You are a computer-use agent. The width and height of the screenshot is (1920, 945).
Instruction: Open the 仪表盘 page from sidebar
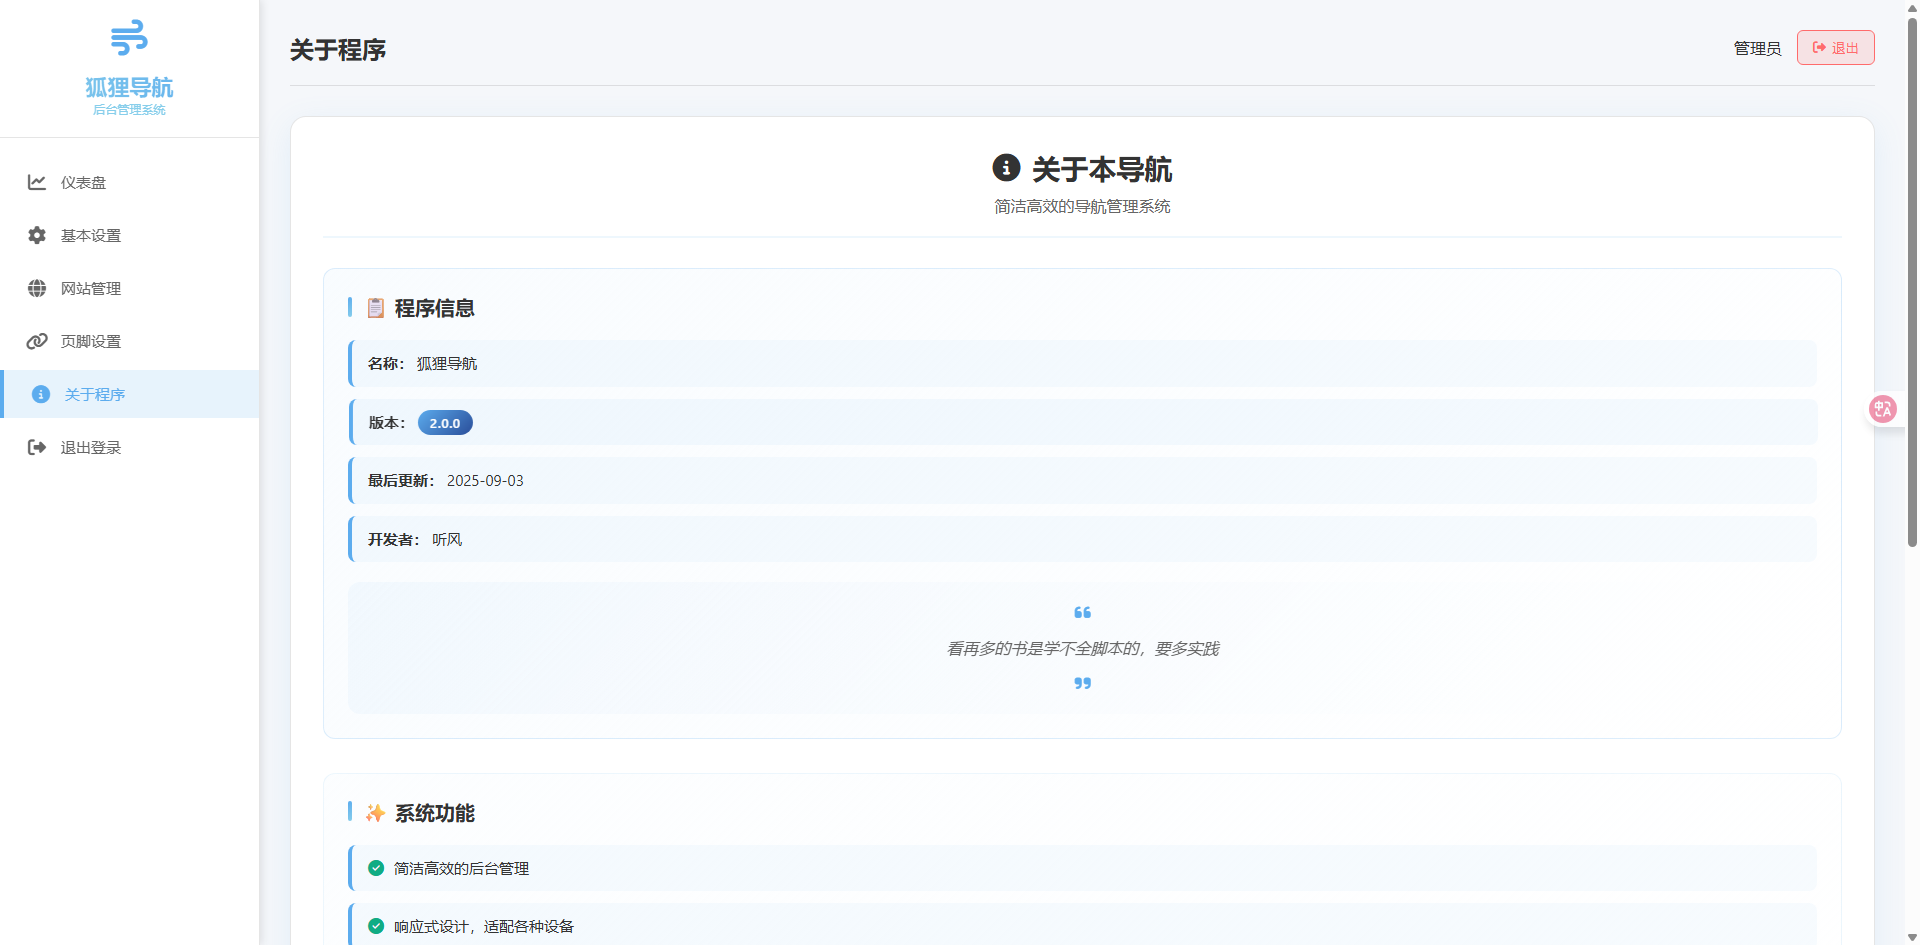coord(84,182)
